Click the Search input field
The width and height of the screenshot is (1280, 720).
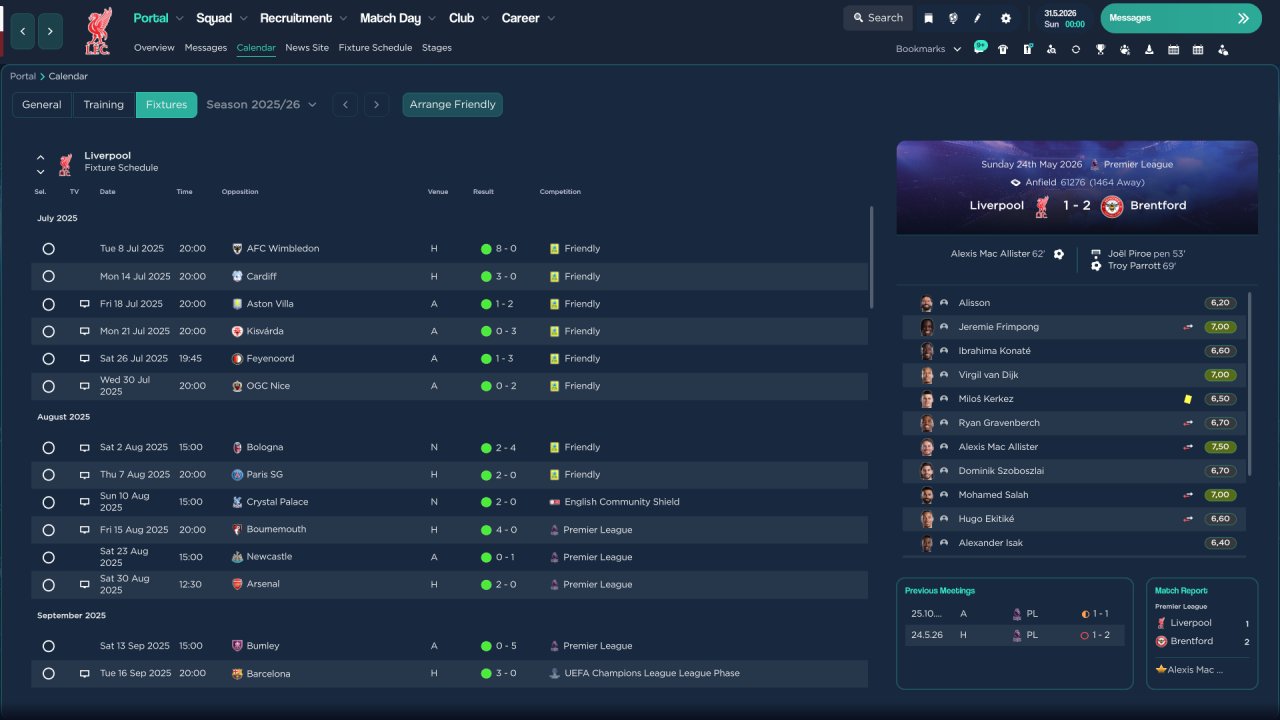877,18
